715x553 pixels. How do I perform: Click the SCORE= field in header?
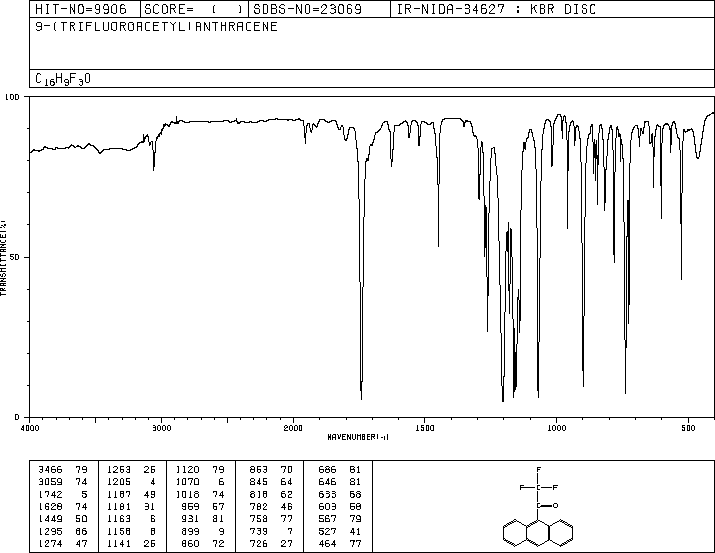pos(194,9)
